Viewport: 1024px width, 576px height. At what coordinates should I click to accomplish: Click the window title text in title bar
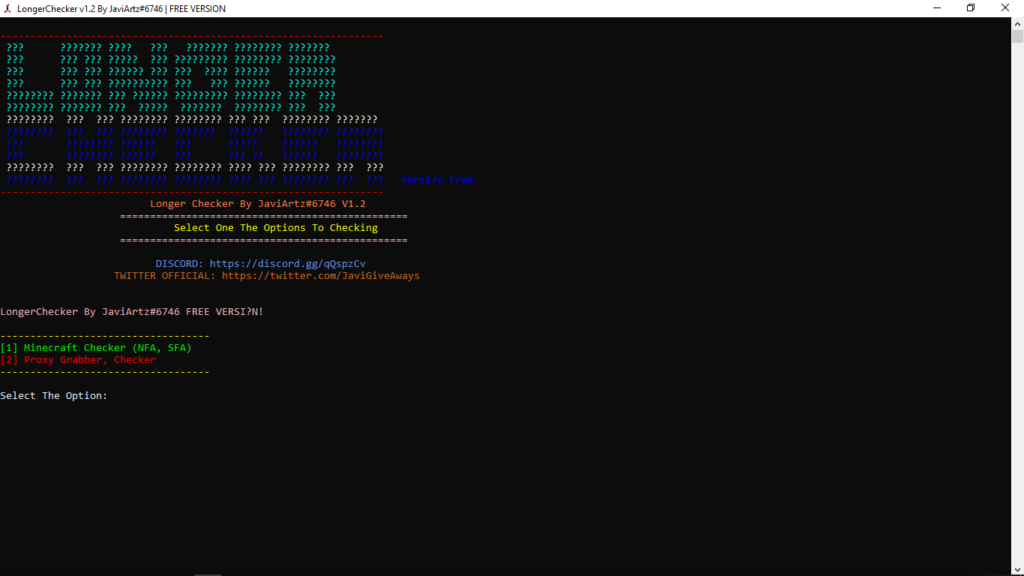click(121, 8)
